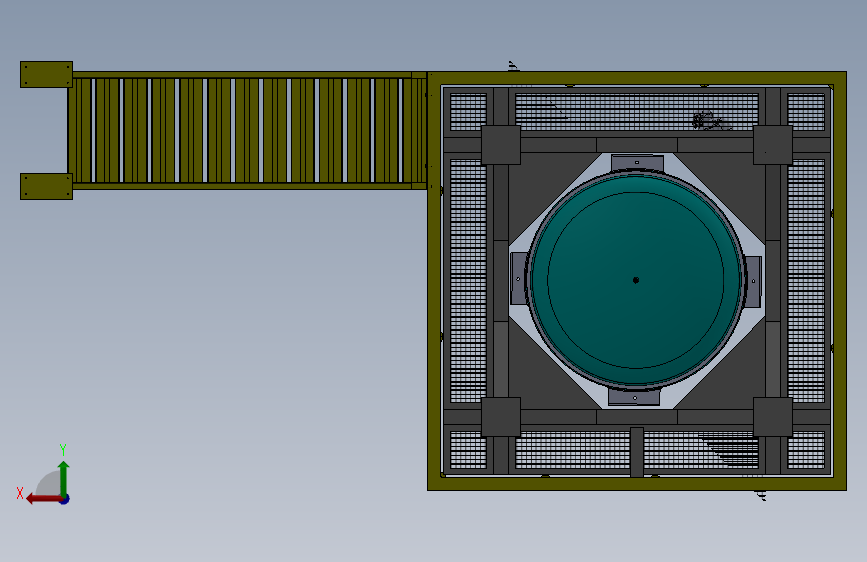
Task: Select the conveyor's lower side rail
Action: click(x=249, y=186)
